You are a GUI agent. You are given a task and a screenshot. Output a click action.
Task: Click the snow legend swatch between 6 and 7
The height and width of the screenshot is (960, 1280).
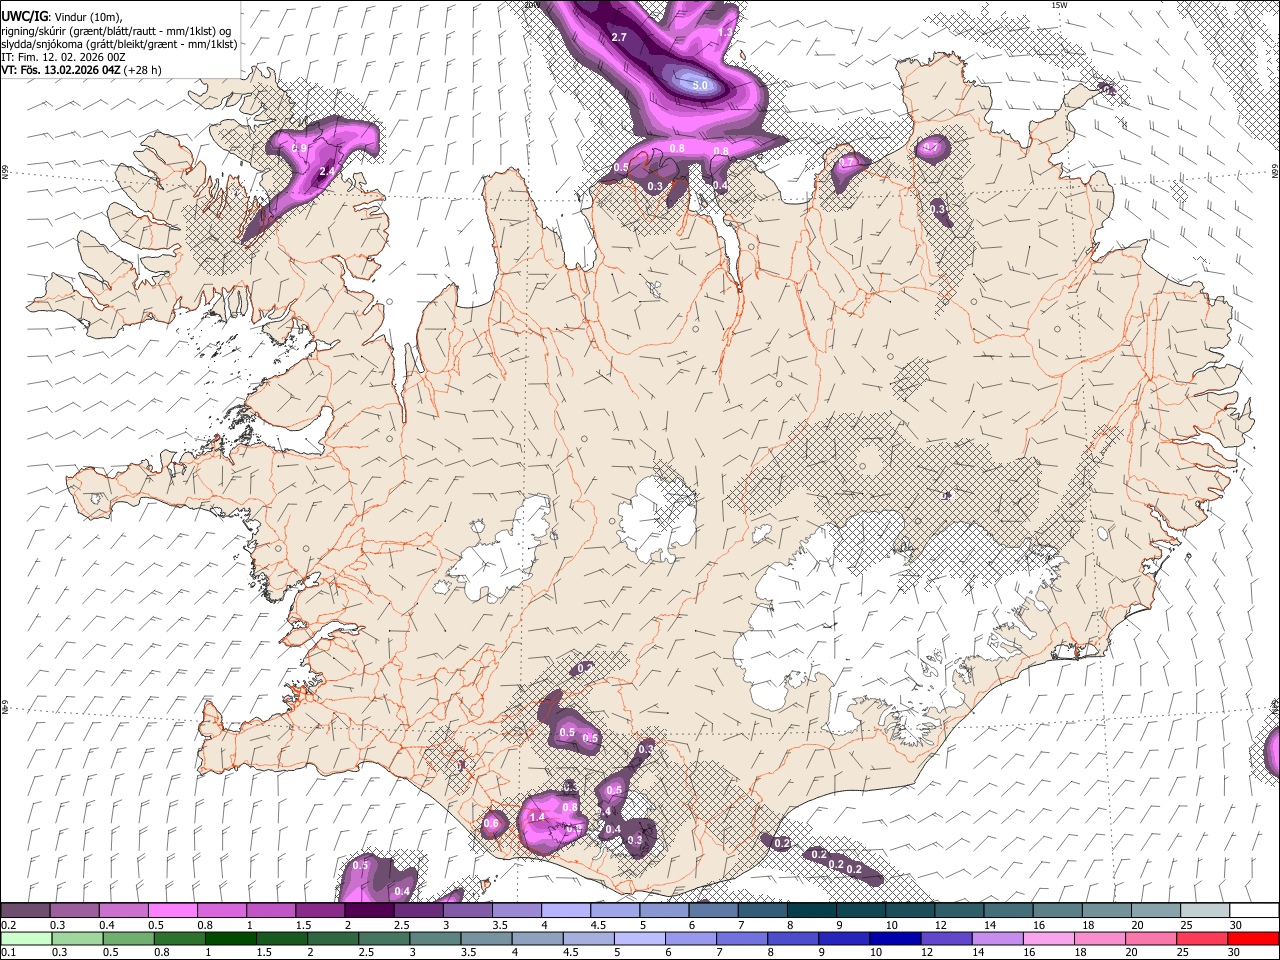tap(712, 911)
